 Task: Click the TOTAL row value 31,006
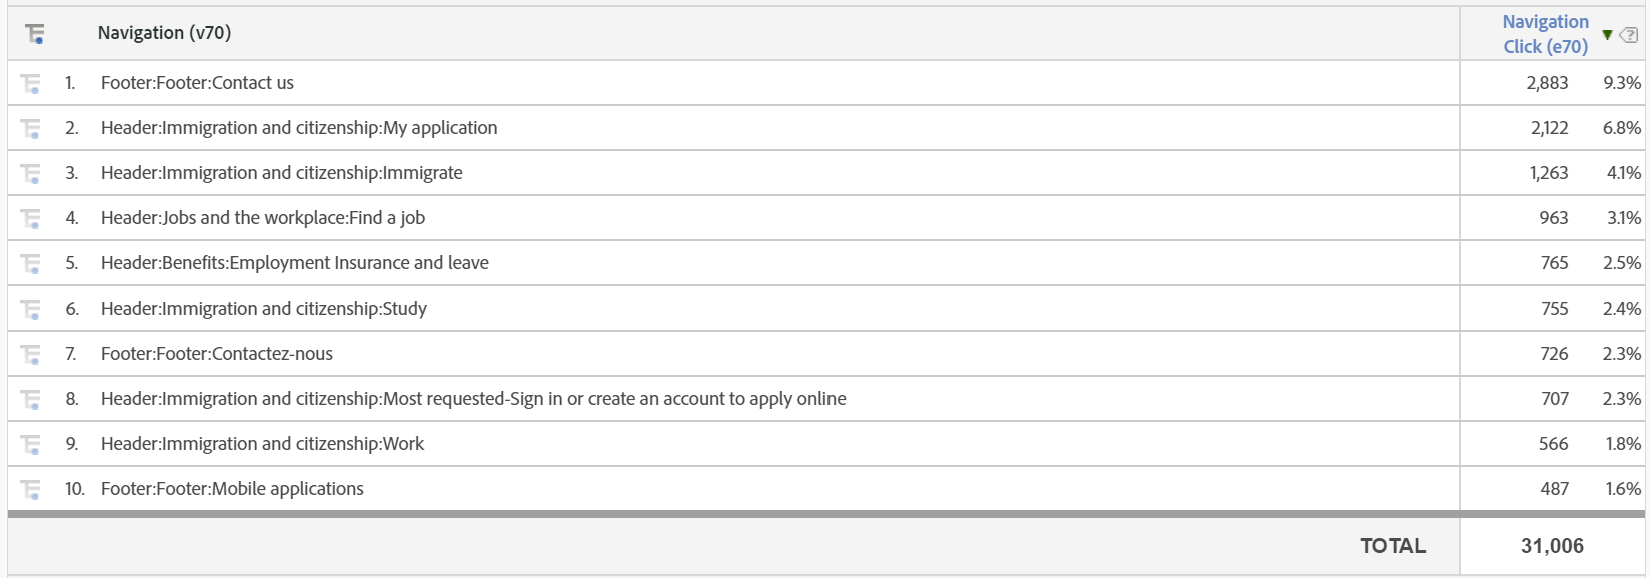pos(1553,546)
